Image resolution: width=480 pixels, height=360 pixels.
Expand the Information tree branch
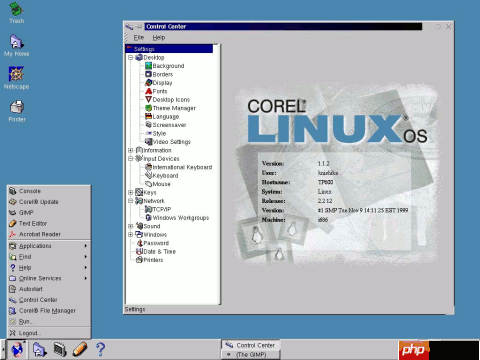click(x=131, y=150)
